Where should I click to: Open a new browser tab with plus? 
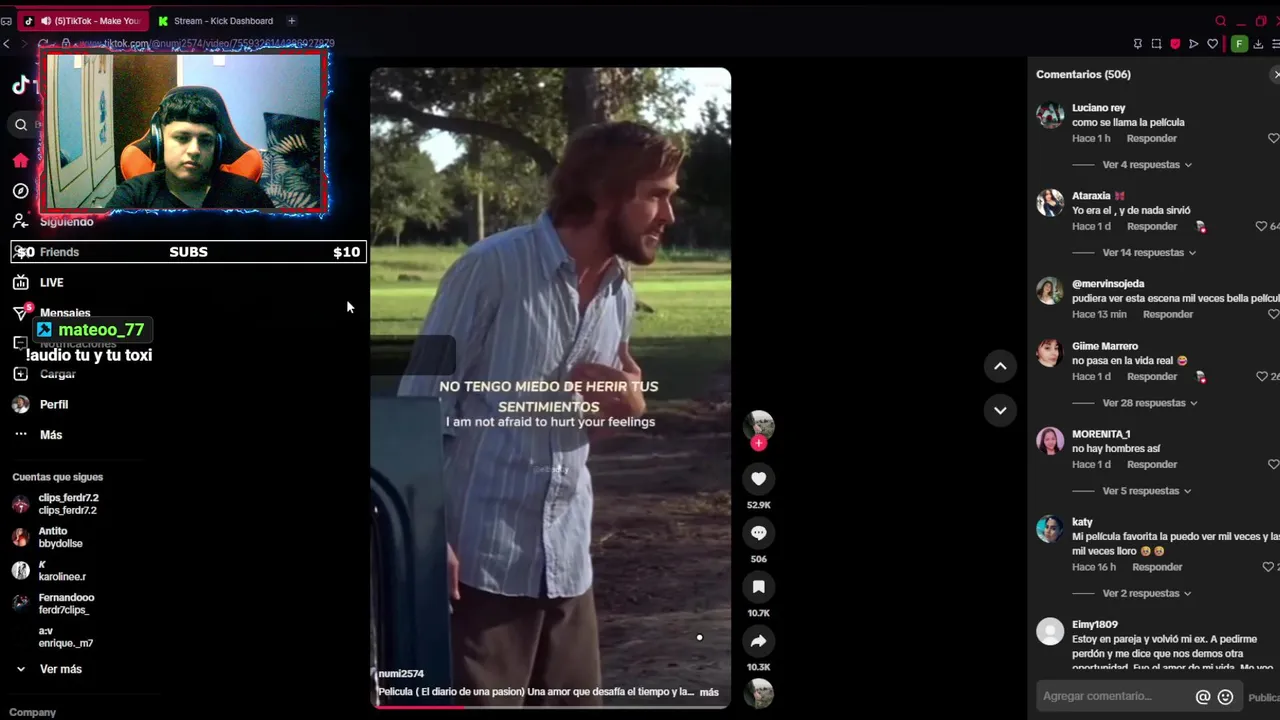(x=291, y=21)
